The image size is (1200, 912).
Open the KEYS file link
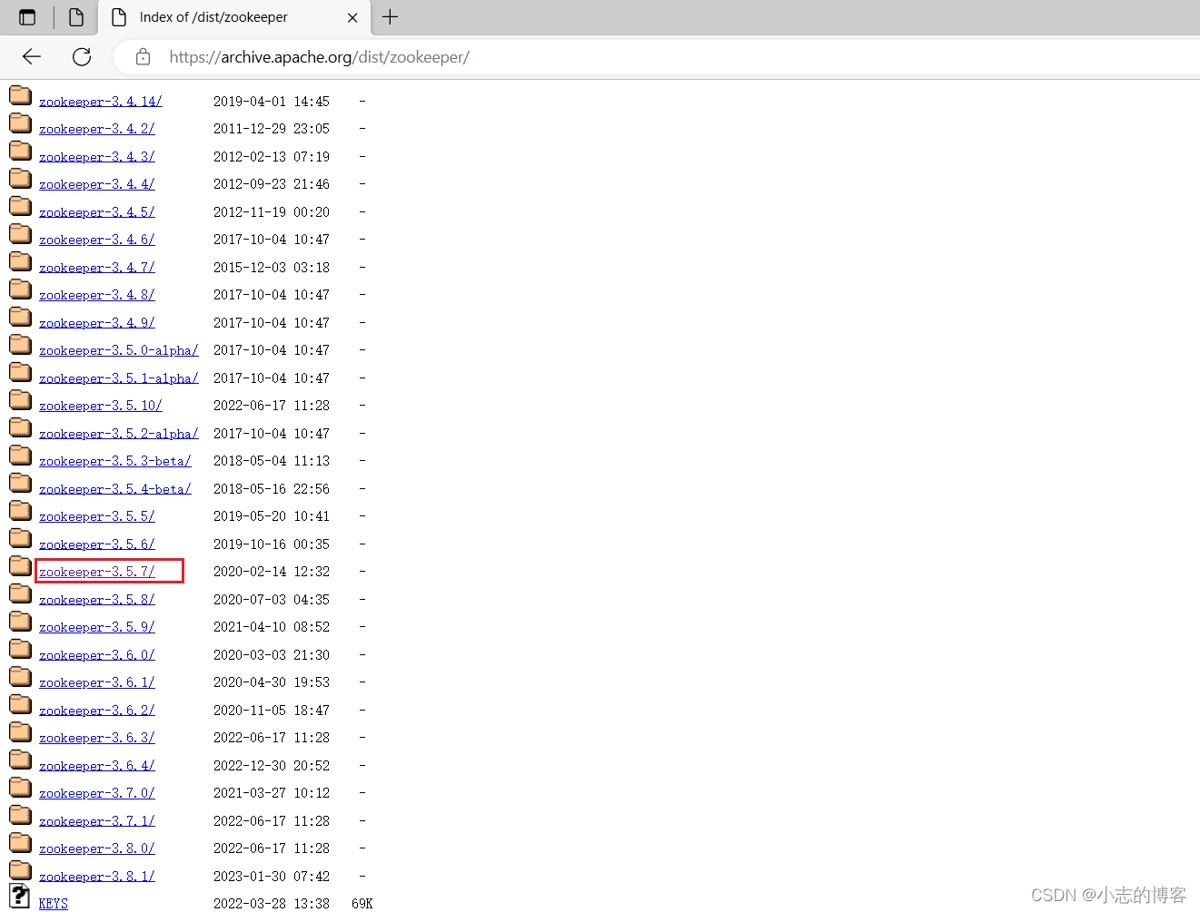[53, 904]
